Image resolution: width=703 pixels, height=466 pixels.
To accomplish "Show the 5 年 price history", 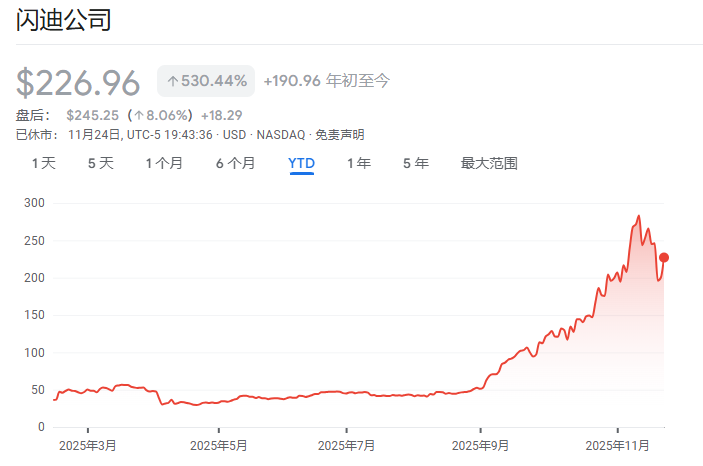I will pyautogui.click(x=416, y=163).
